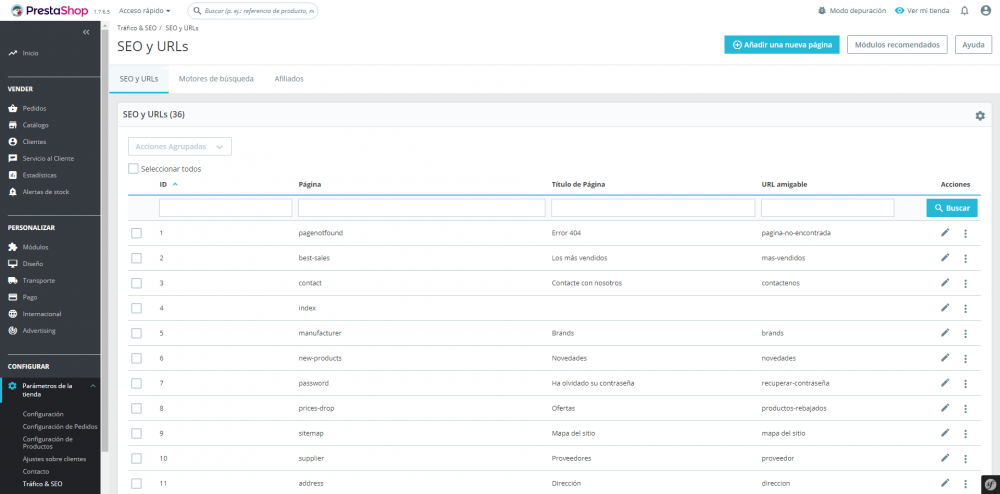
Task: Click Tráfico & SEO breadcrumb link
Action: (x=136, y=28)
